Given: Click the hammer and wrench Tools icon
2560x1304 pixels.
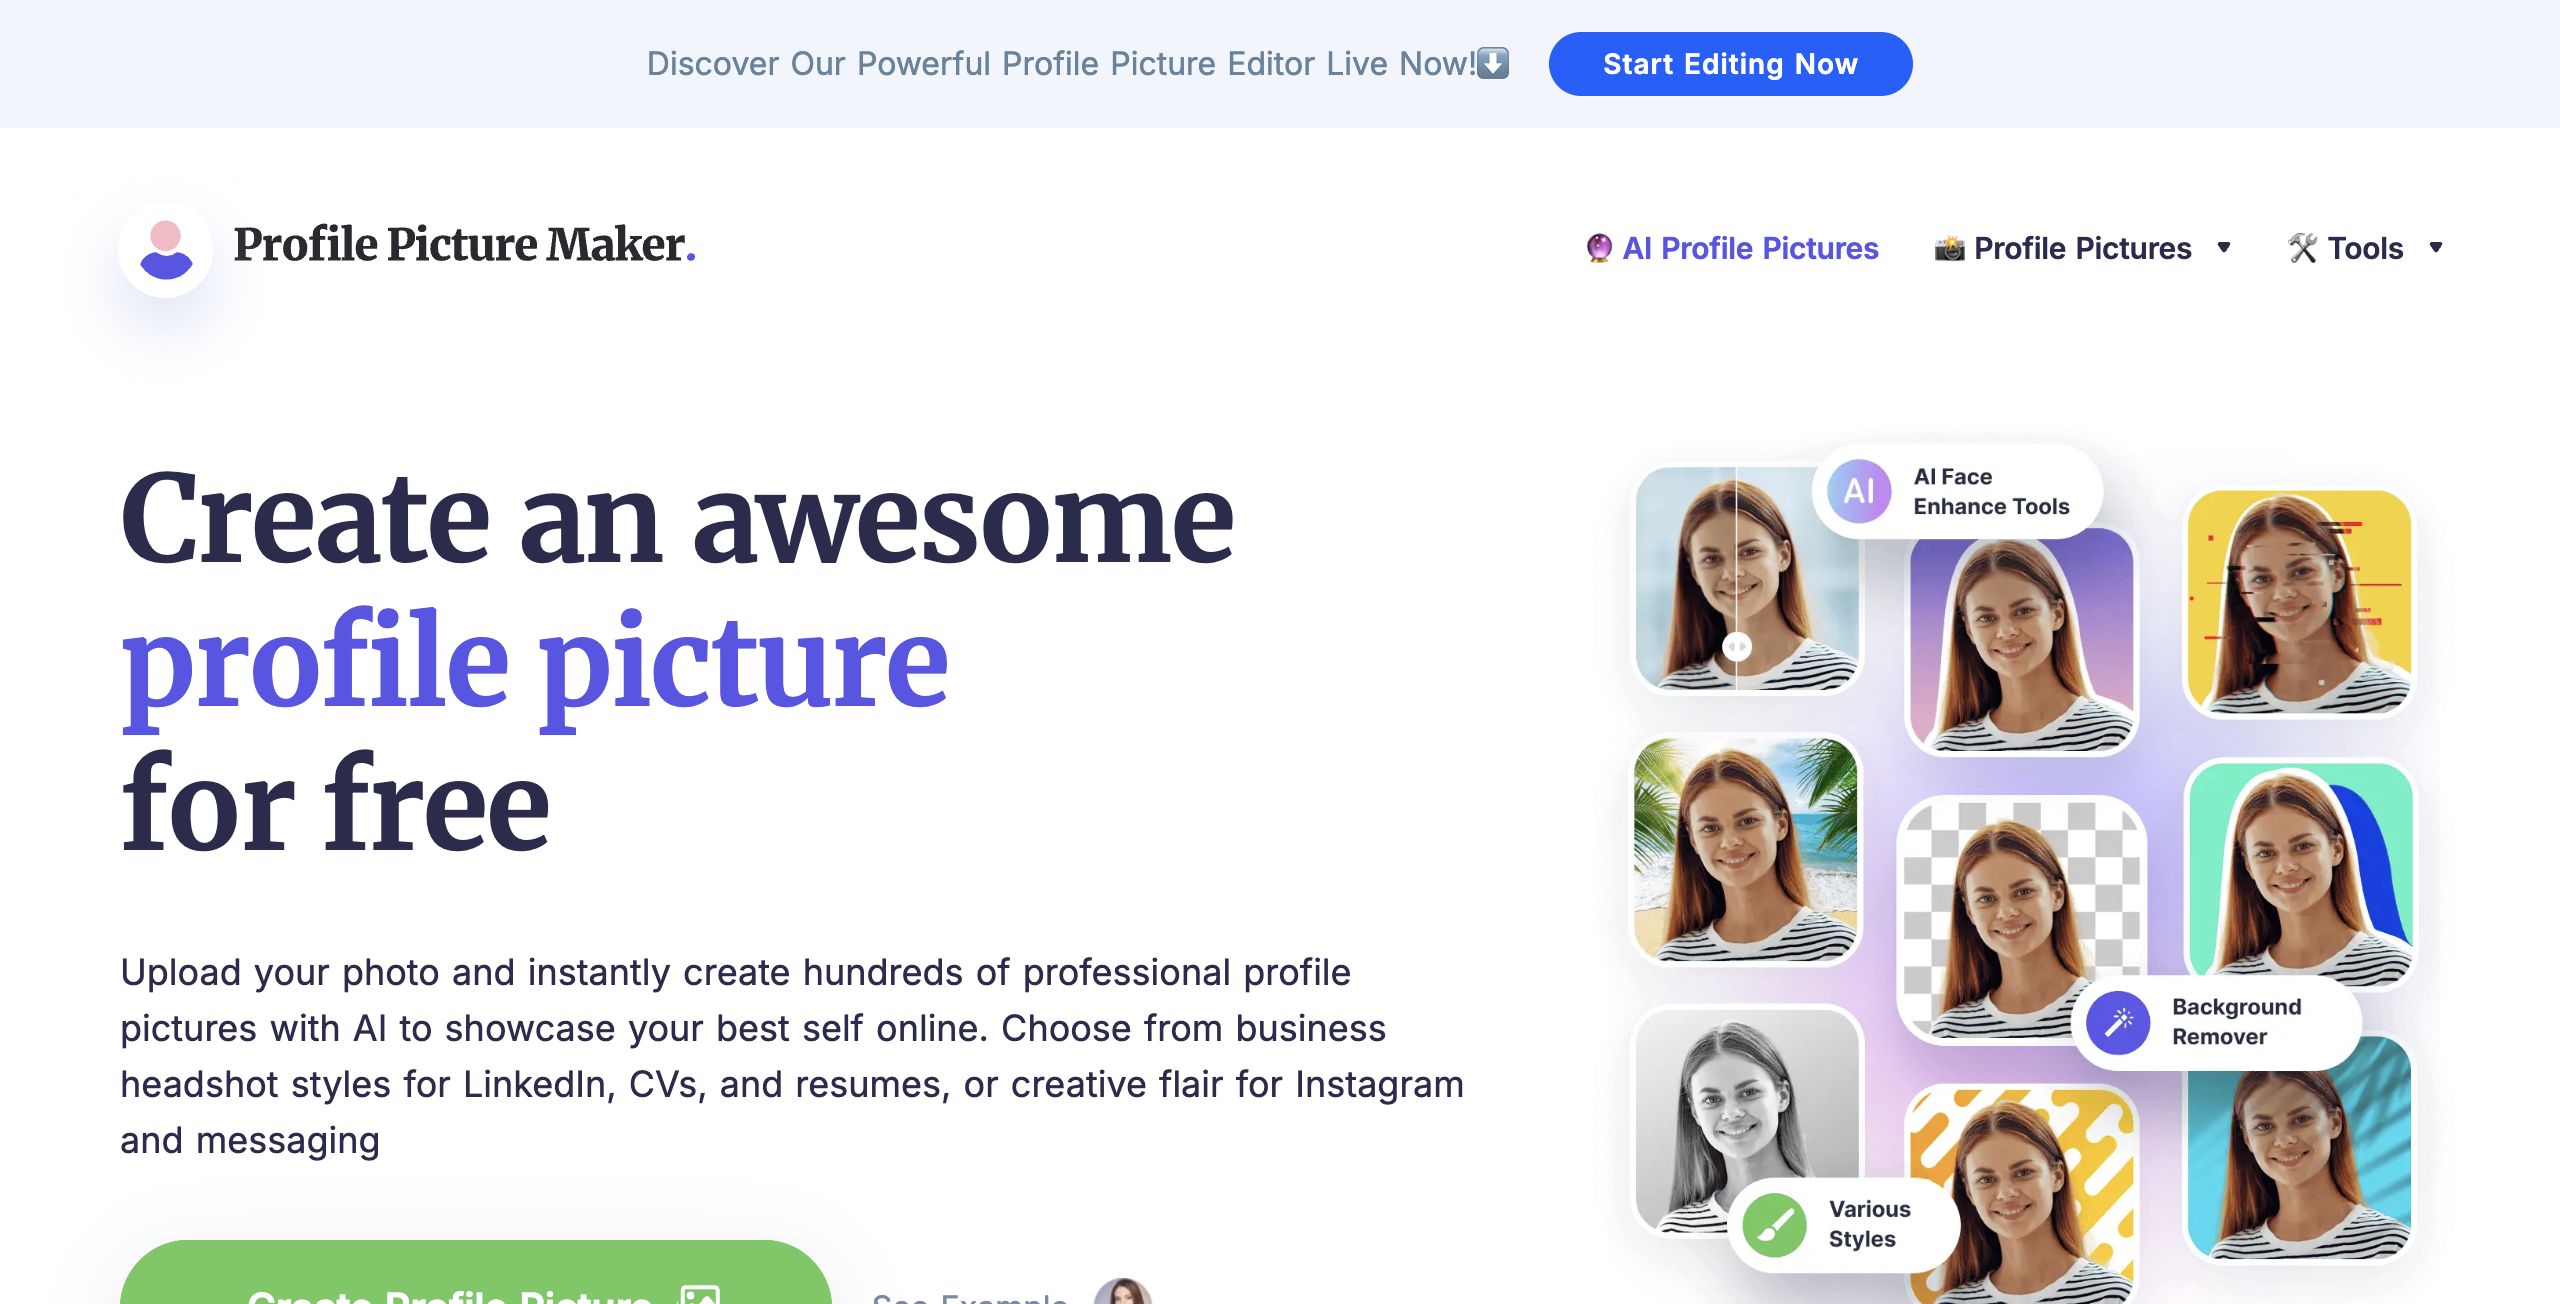Looking at the screenshot, I should pyautogui.click(x=2303, y=248).
